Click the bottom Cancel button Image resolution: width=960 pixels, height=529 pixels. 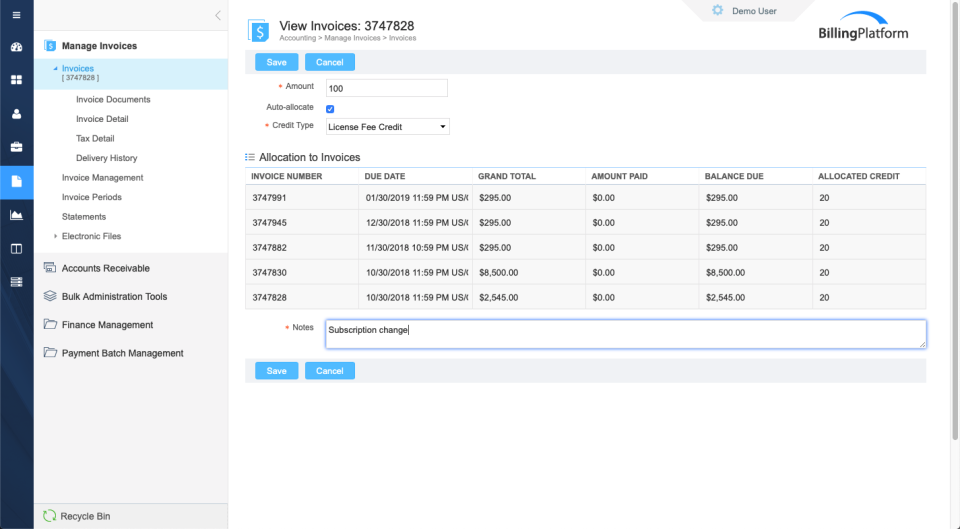click(x=329, y=370)
